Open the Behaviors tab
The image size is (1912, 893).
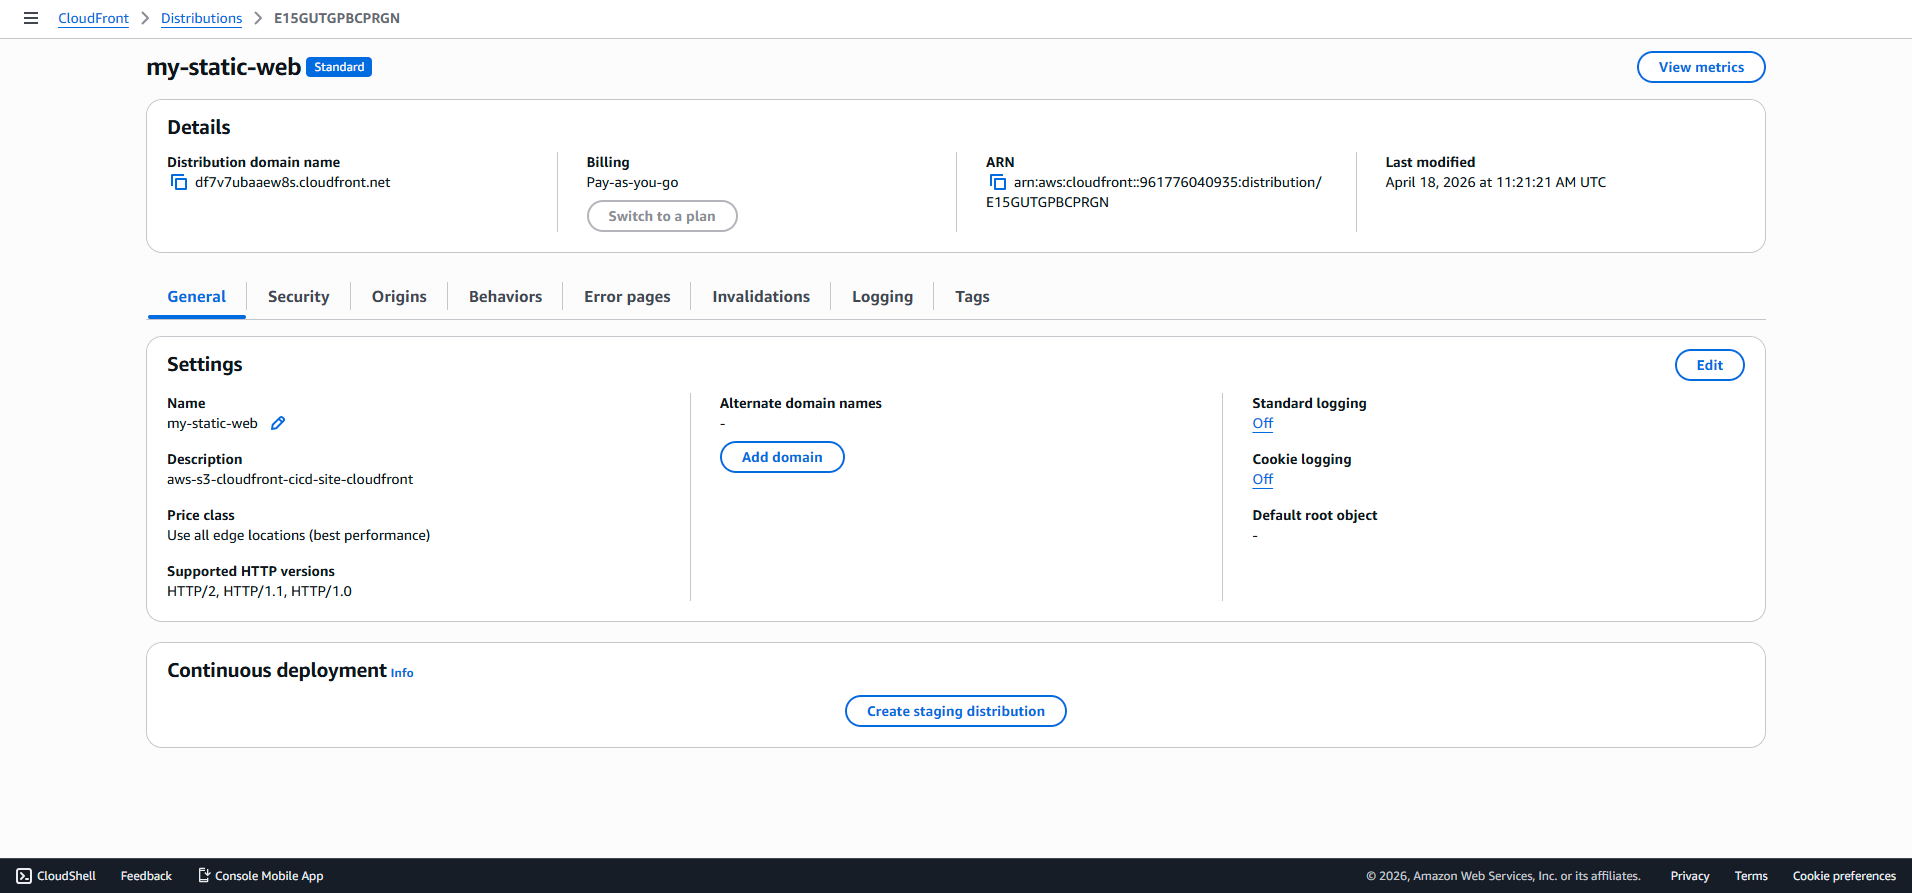[x=505, y=297]
